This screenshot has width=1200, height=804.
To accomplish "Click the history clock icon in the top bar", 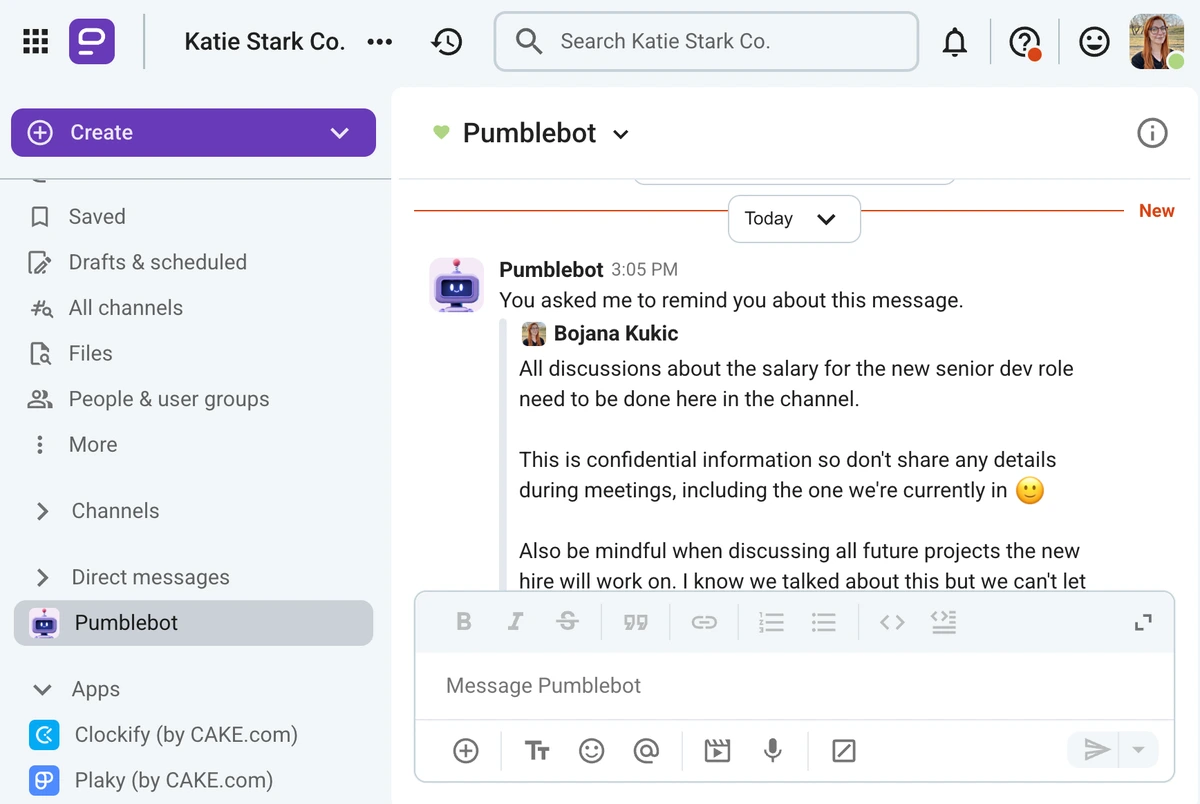I will (x=447, y=41).
